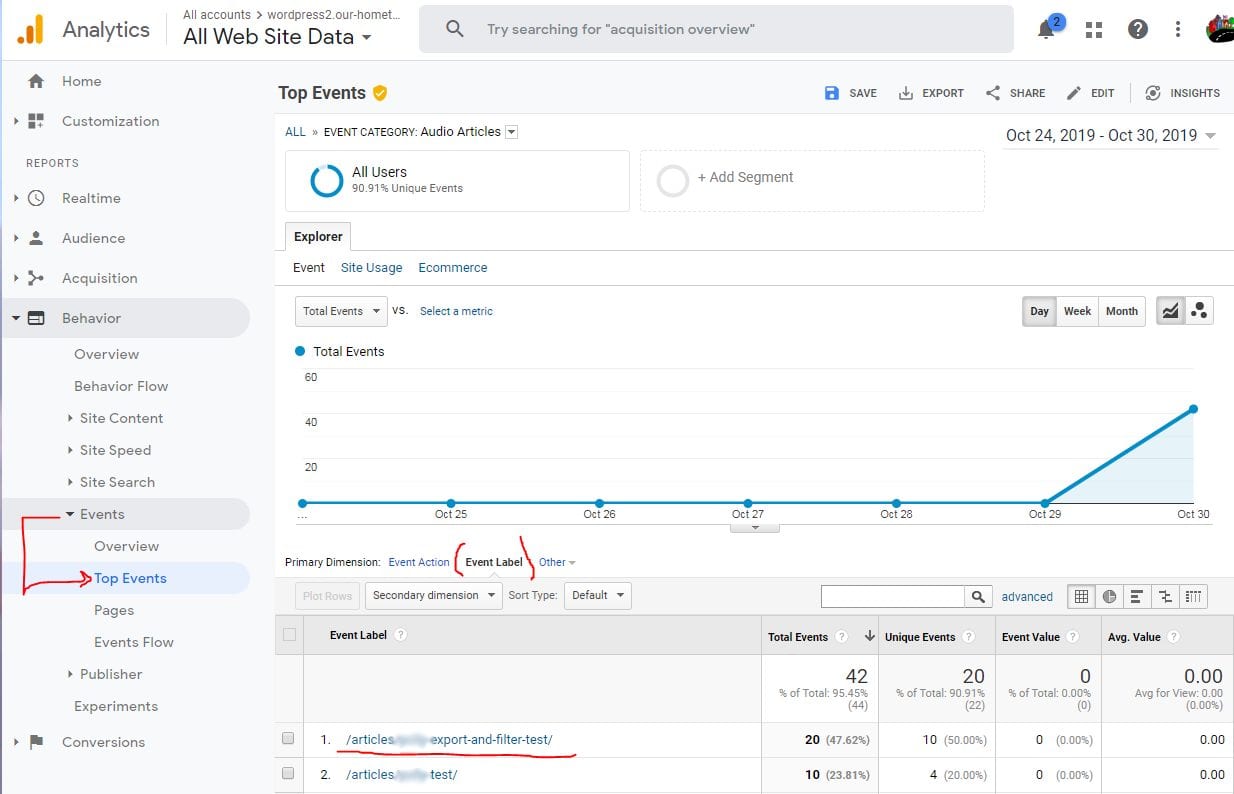The width and height of the screenshot is (1234, 794).
Task: Switch chart to line chart view
Action: 1169,311
